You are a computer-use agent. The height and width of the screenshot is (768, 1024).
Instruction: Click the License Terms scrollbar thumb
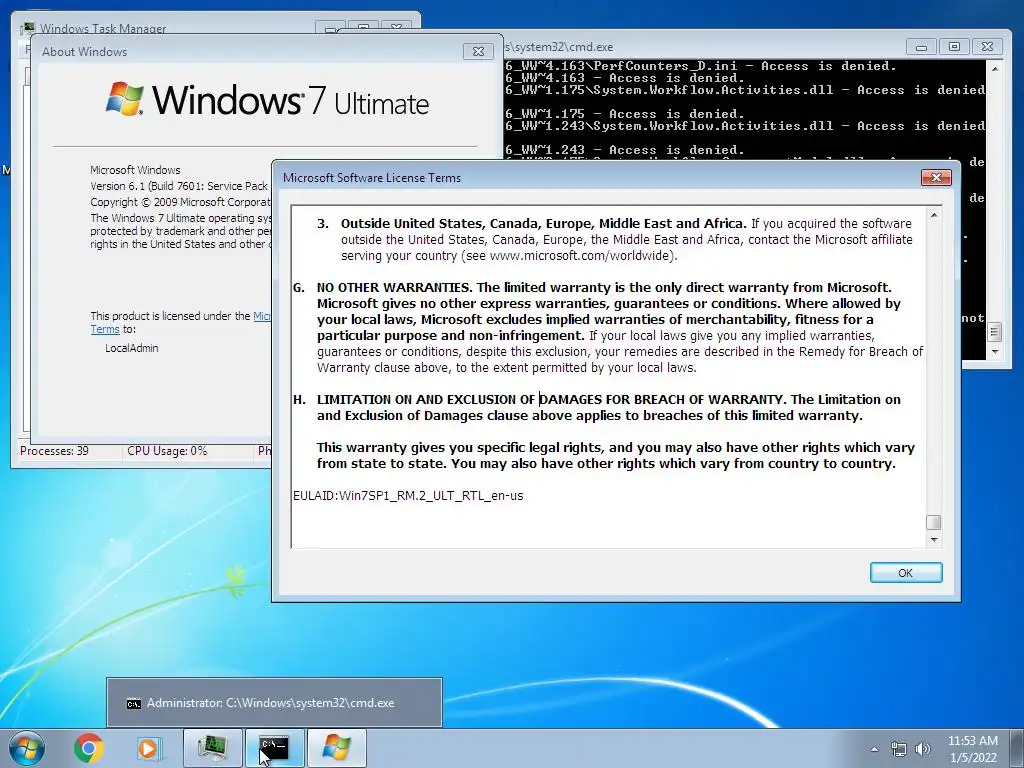pos(934,522)
